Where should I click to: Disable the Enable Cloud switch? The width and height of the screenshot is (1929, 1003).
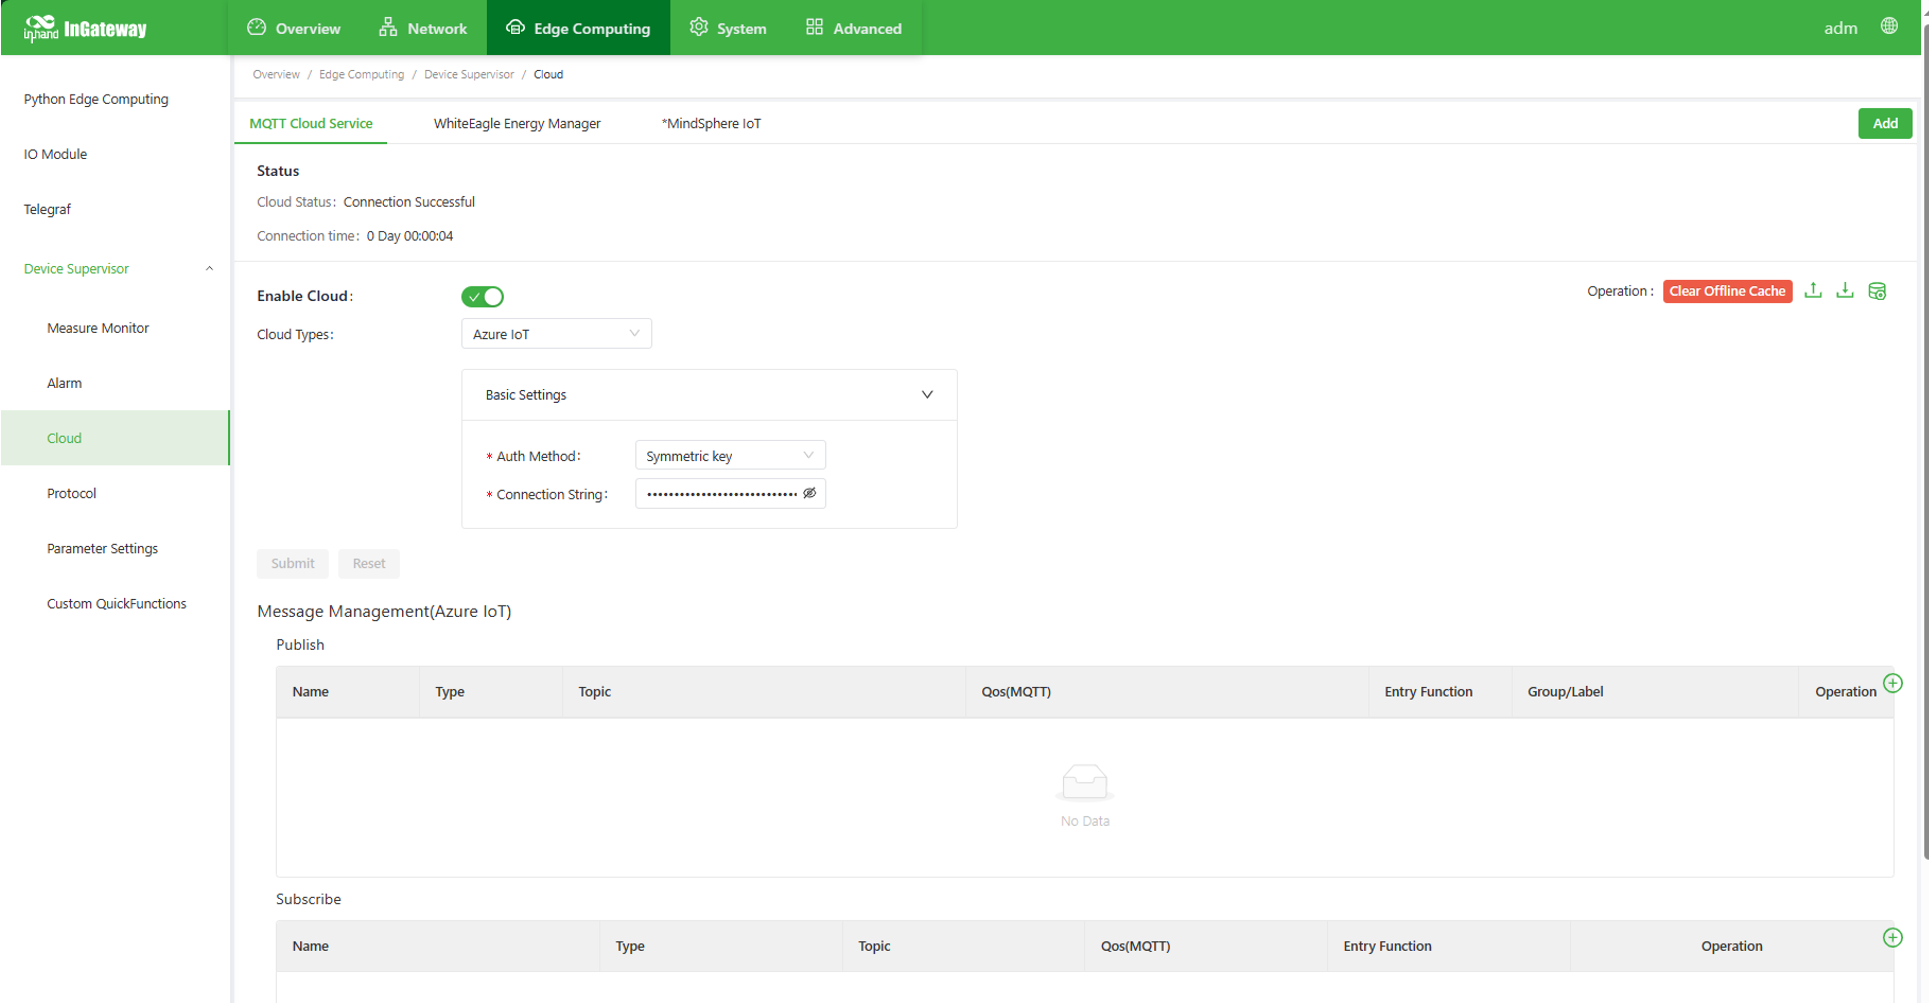tap(482, 297)
